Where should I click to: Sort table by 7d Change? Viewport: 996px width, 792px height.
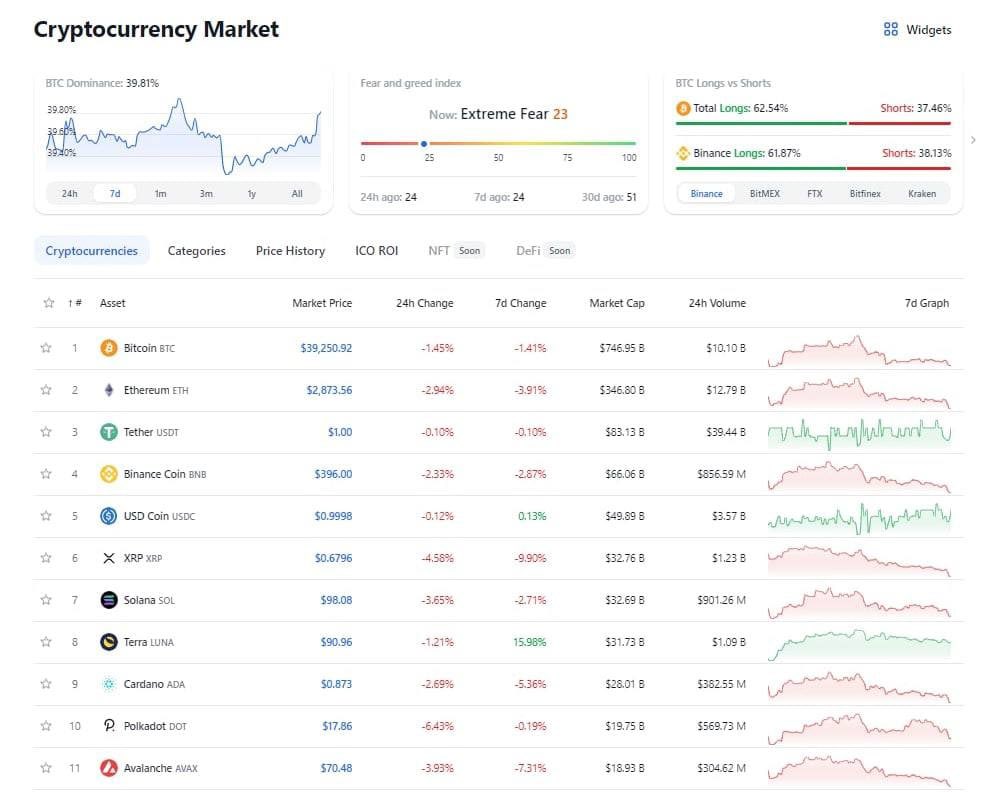520,303
